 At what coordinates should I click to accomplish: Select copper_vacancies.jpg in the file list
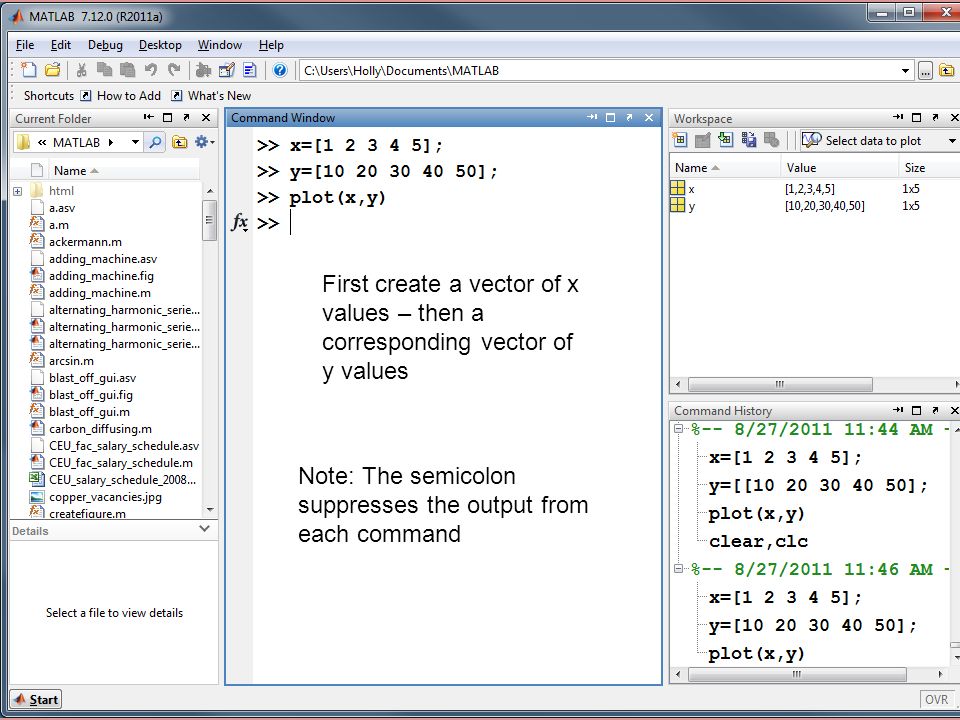click(105, 497)
